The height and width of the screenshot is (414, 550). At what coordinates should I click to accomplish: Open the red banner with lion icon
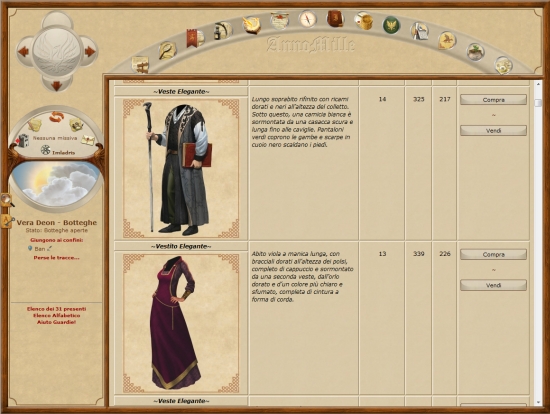click(194, 38)
